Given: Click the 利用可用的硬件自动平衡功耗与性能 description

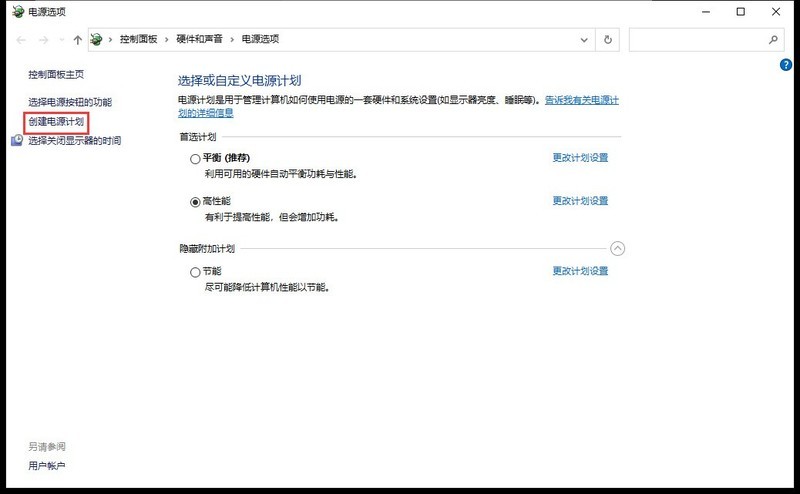Looking at the screenshot, I should 282,174.
